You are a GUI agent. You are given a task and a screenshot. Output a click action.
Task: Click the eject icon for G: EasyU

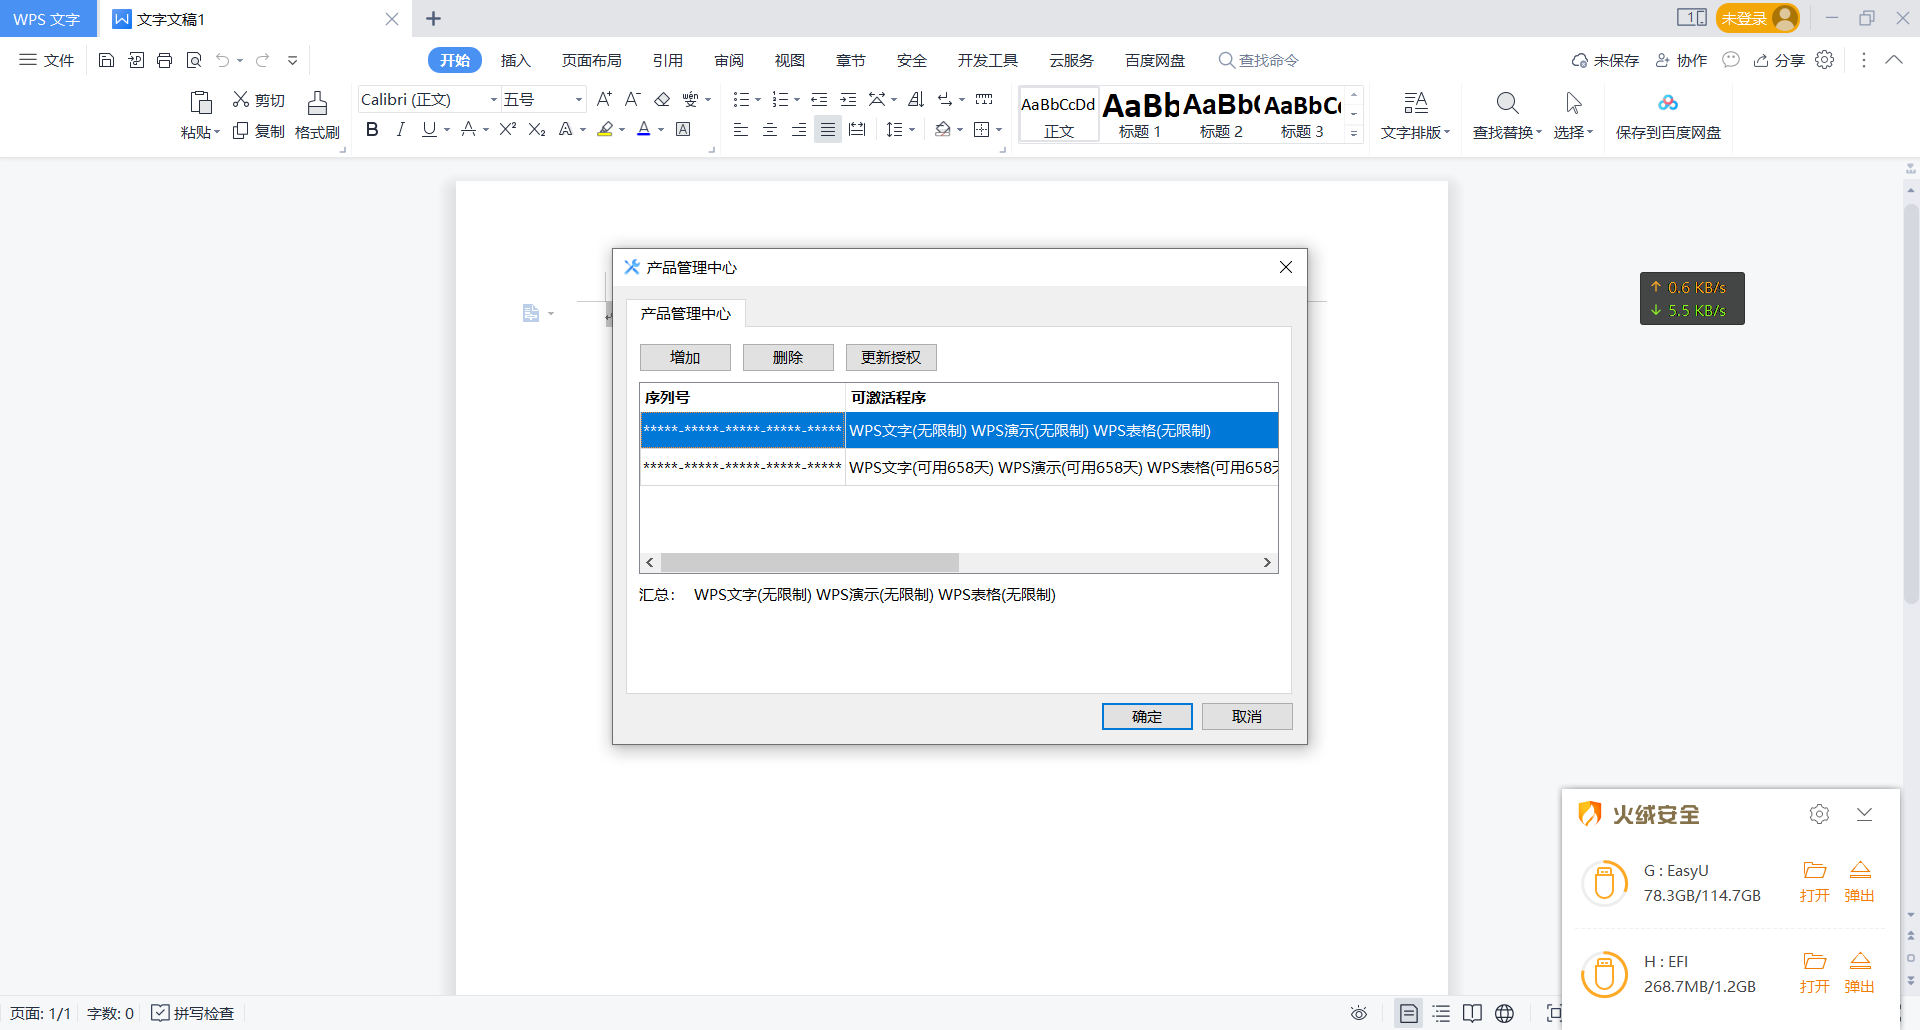tap(1859, 870)
